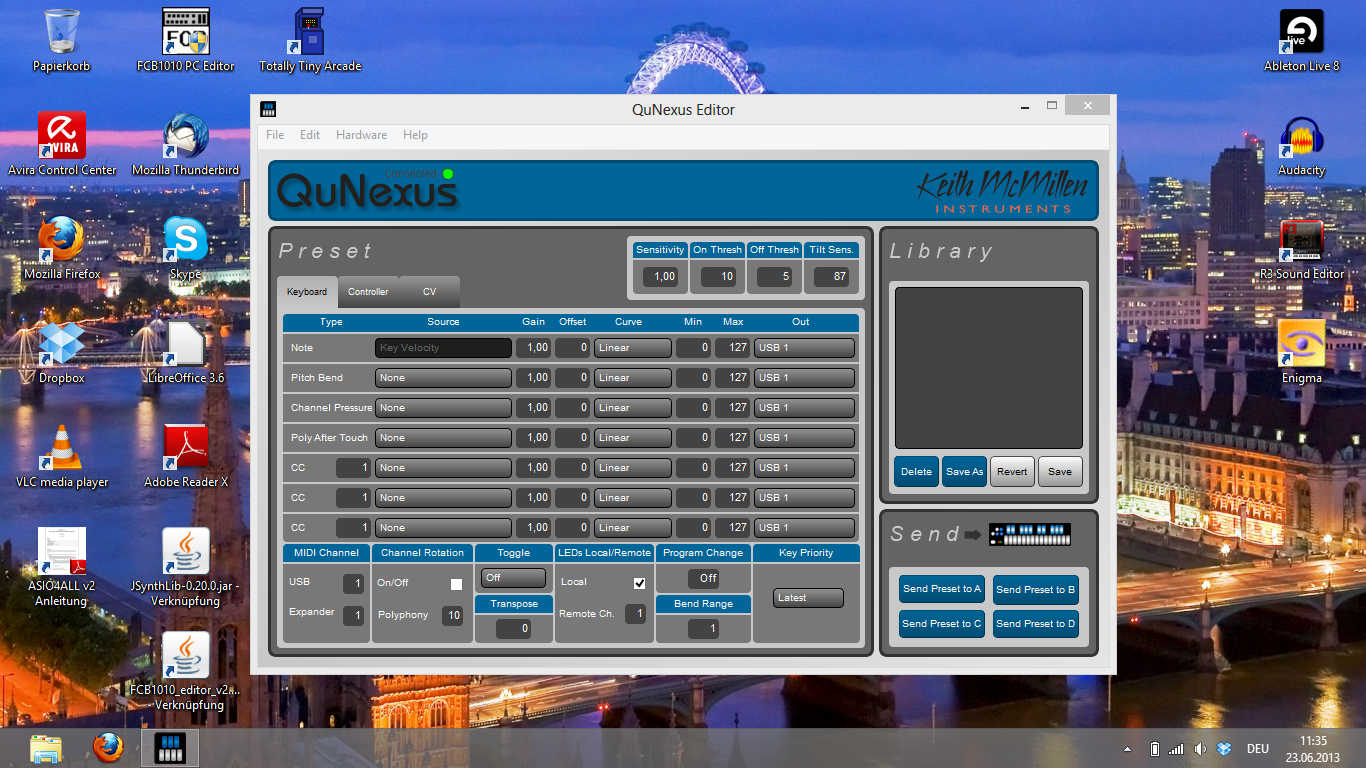Open Key Priority Latest dropdown
Image resolution: width=1366 pixels, height=768 pixels.
[x=808, y=598]
